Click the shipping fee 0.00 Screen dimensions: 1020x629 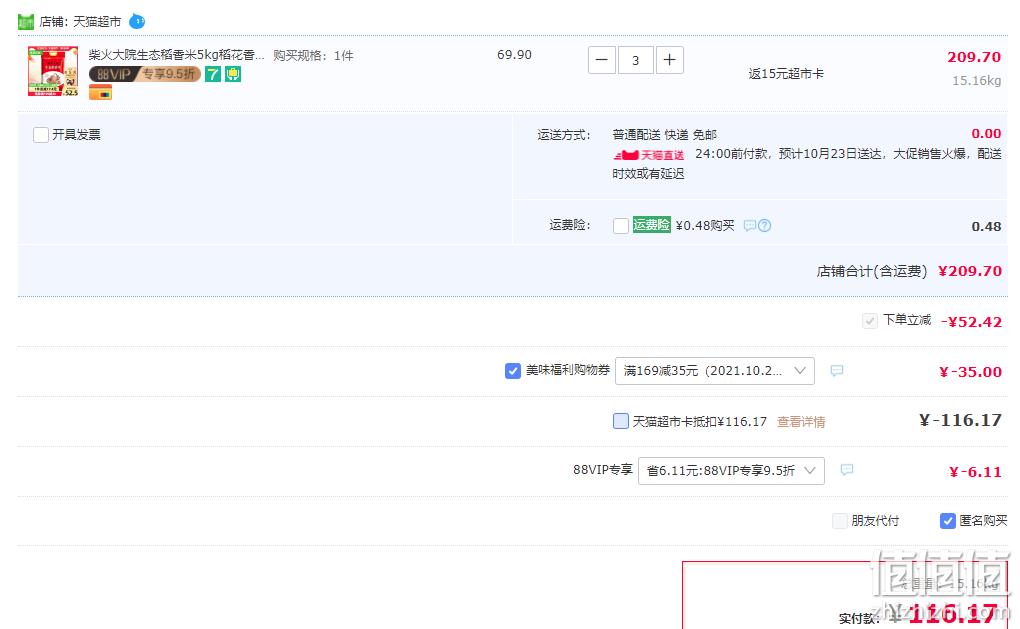(986, 133)
